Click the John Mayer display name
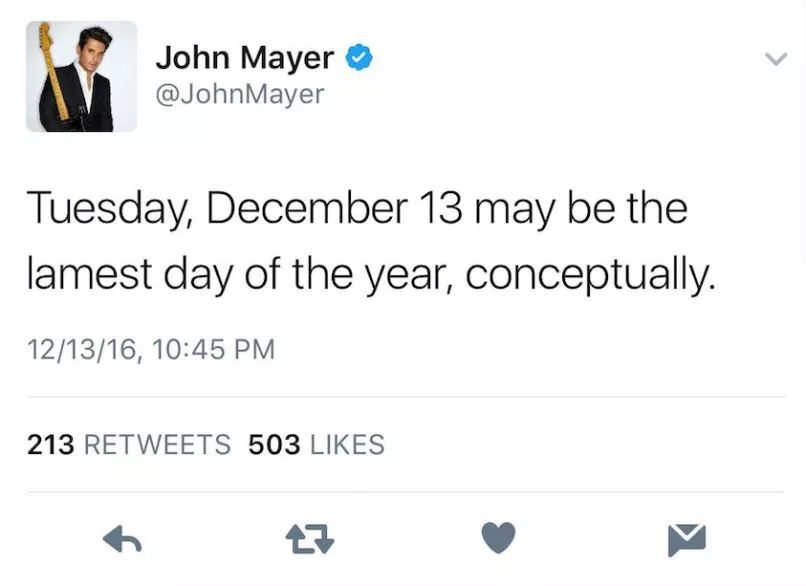This screenshot has height=586, width=806. [x=245, y=58]
